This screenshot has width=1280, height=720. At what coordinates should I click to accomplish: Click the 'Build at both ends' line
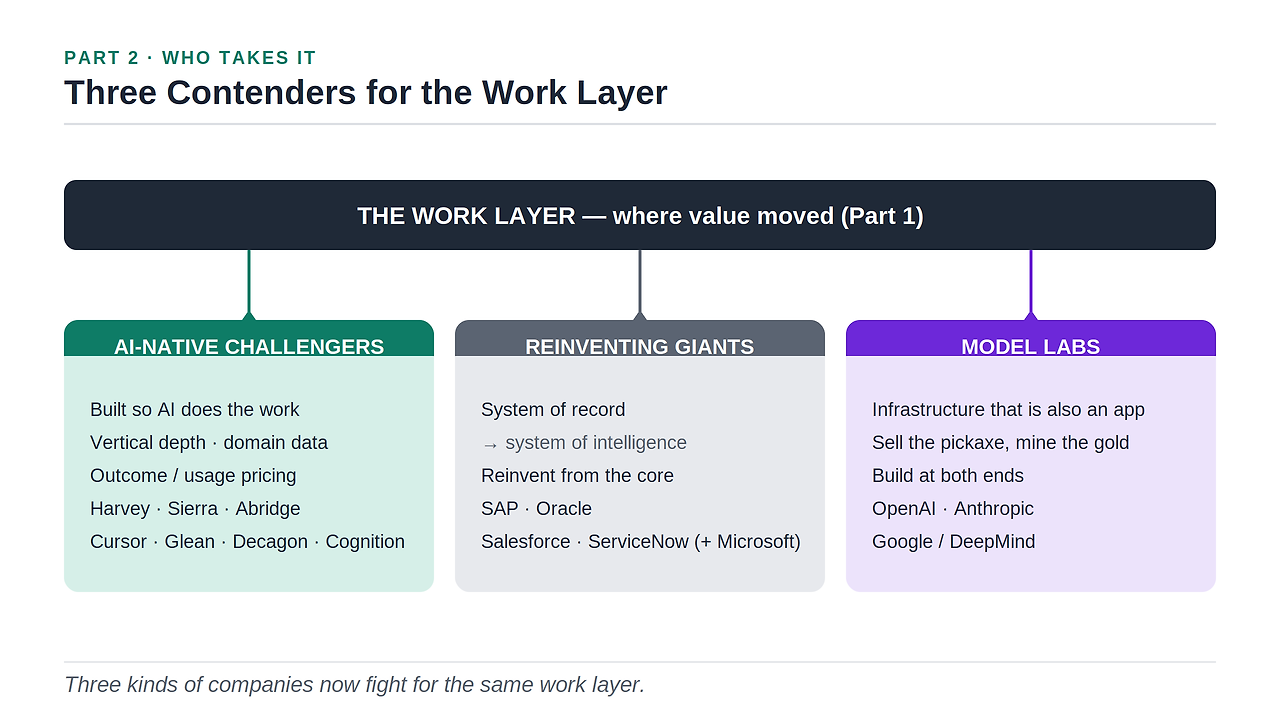coord(948,476)
